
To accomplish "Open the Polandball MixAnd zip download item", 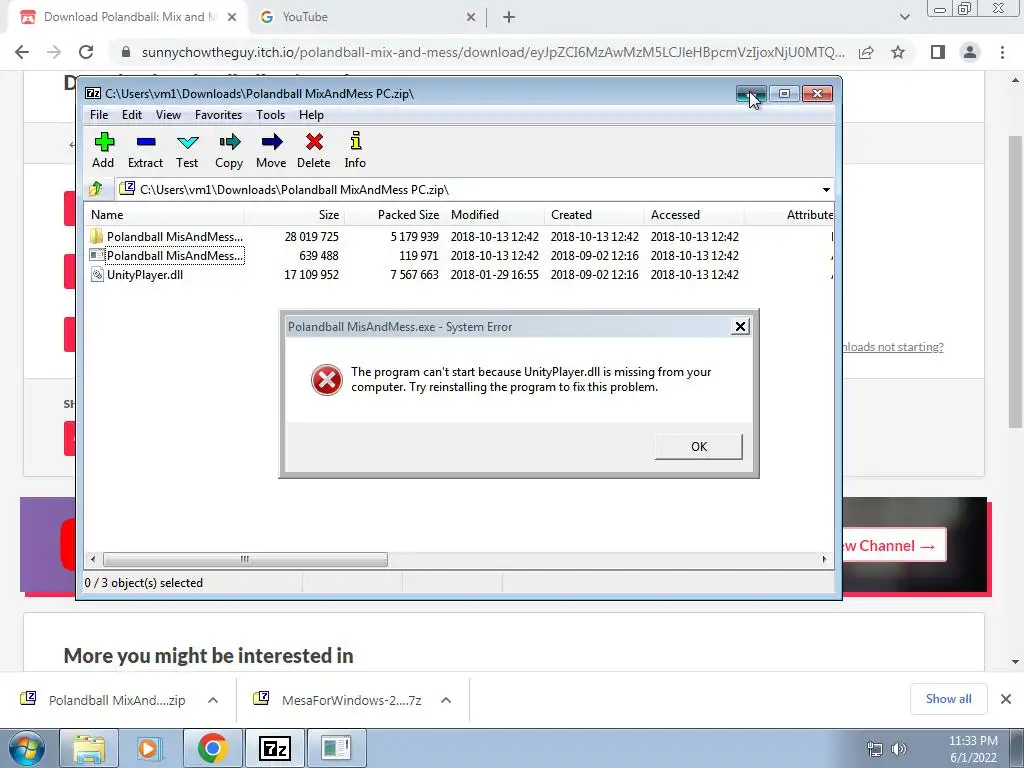I will tap(104, 700).
